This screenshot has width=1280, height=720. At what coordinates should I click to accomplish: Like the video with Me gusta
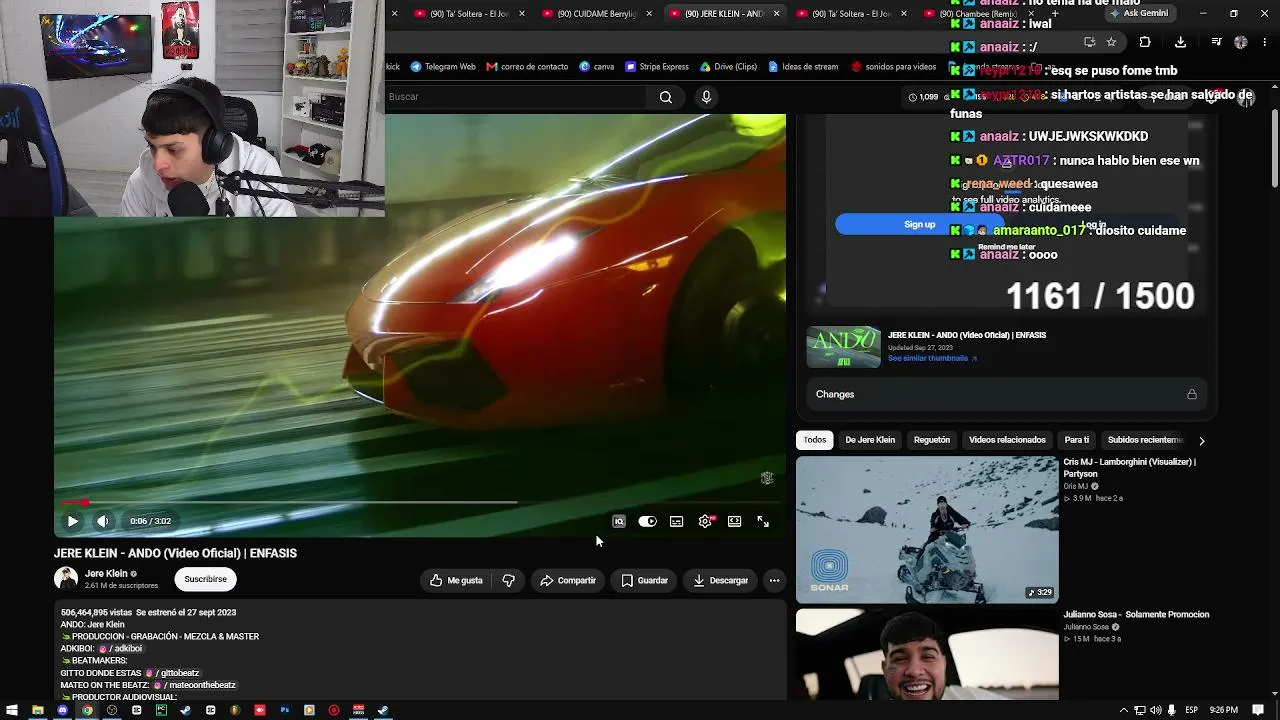pos(456,580)
